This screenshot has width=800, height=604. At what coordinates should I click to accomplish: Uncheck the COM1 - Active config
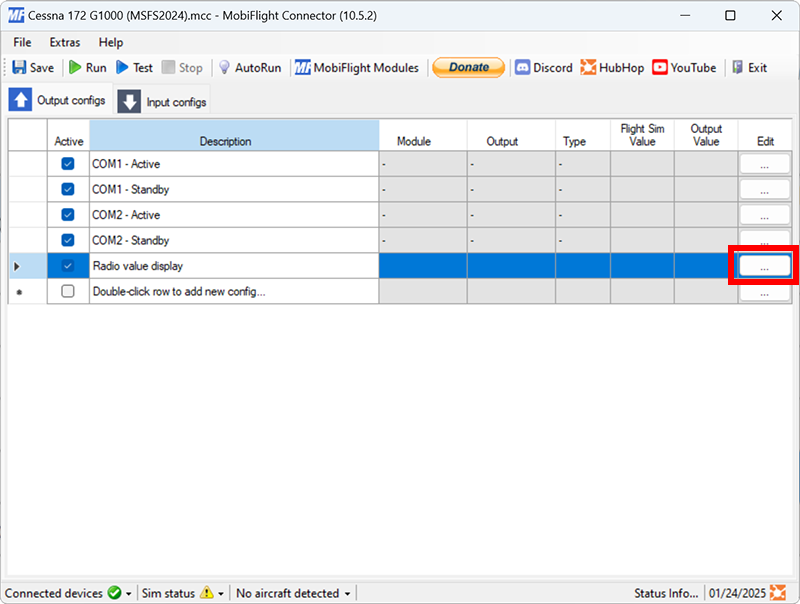(68, 163)
